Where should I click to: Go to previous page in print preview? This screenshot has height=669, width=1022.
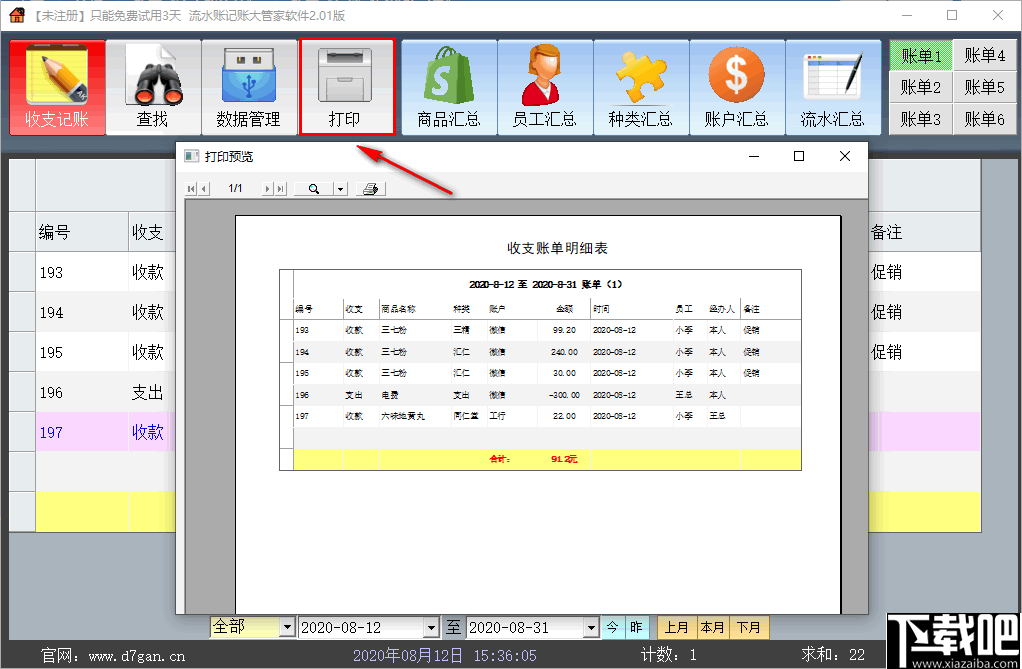pos(204,189)
